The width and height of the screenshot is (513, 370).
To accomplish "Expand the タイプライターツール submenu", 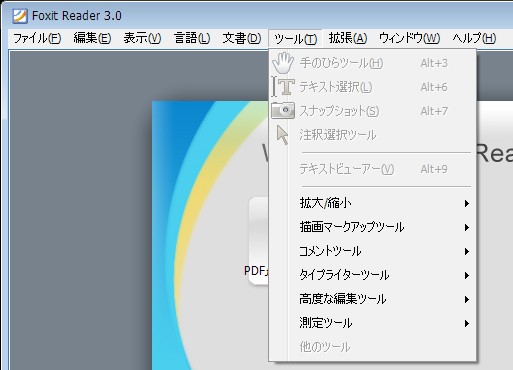I will click(372, 275).
